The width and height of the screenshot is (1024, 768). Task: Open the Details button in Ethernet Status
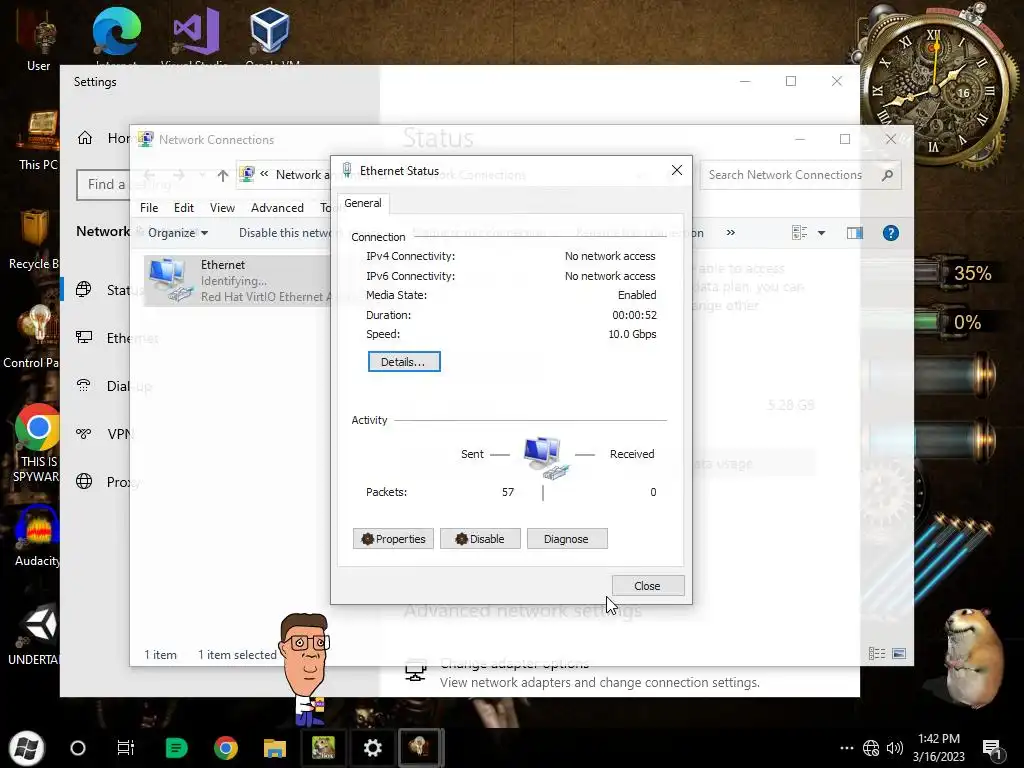coord(404,362)
